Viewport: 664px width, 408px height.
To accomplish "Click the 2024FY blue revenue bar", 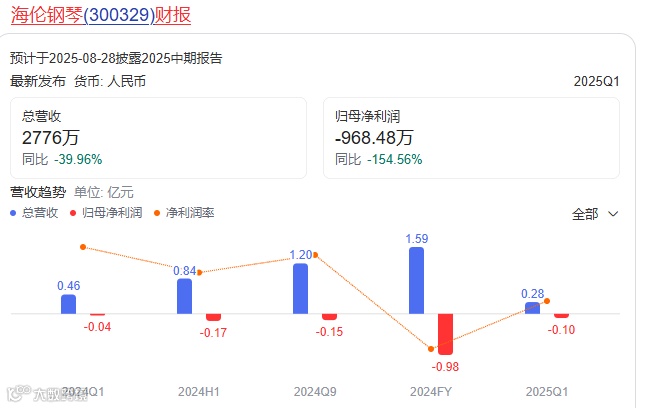I will (416, 280).
